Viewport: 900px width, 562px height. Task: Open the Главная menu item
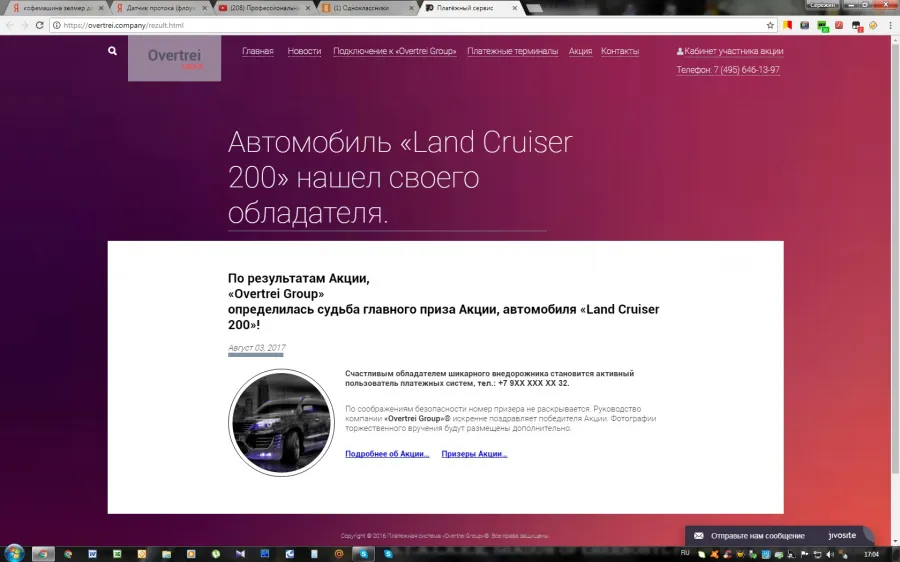click(258, 51)
